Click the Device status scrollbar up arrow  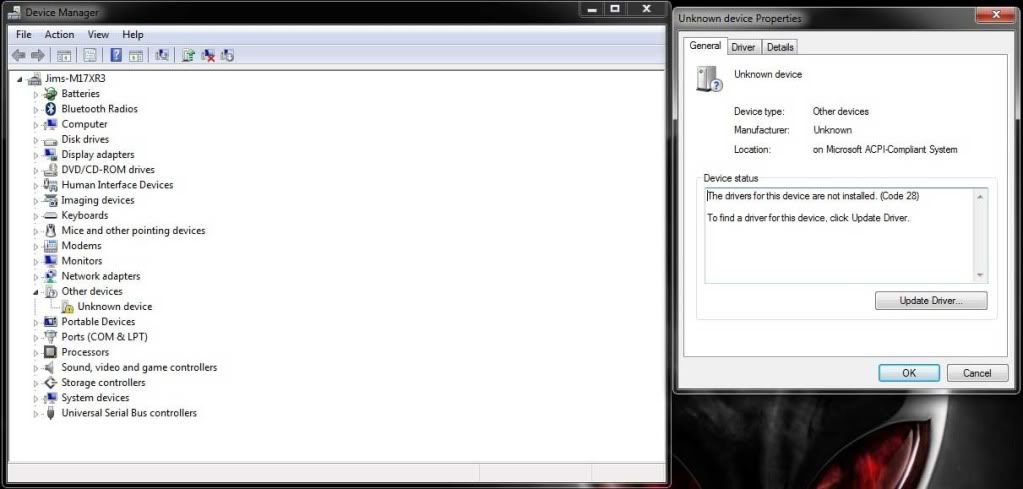pyautogui.click(x=980, y=196)
